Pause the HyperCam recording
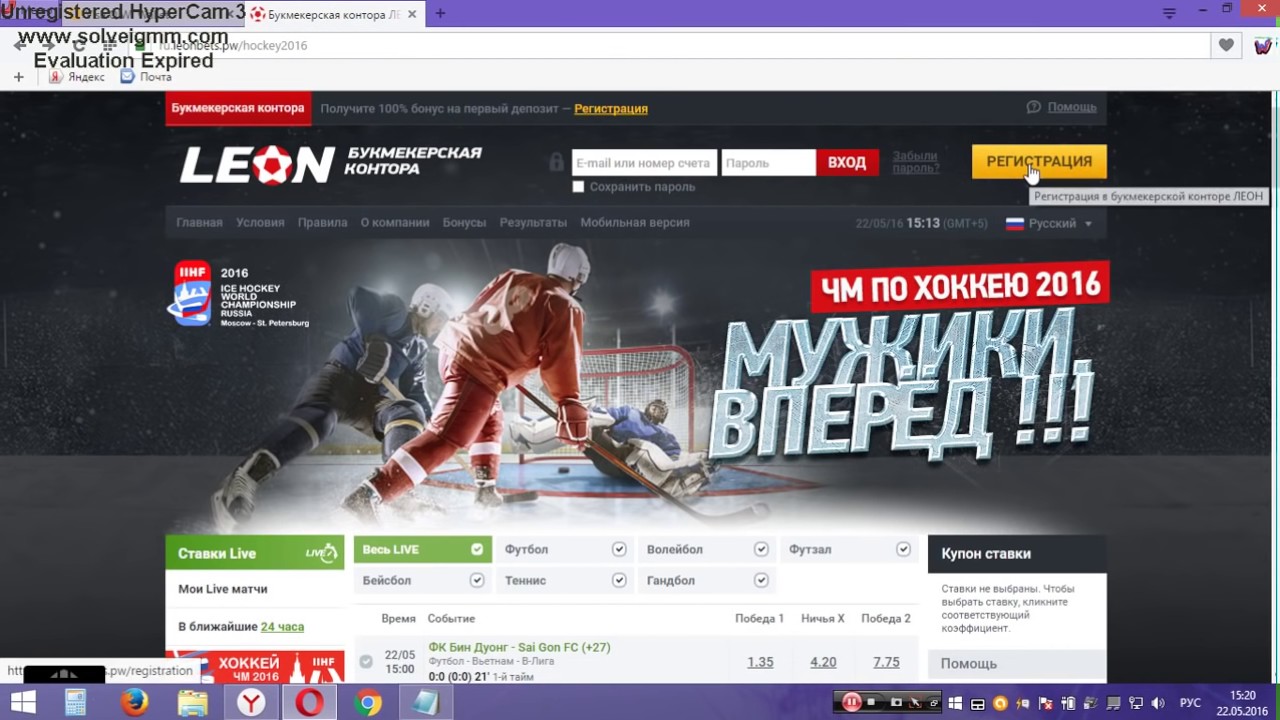The width and height of the screenshot is (1280, 720). coord(851,702)
